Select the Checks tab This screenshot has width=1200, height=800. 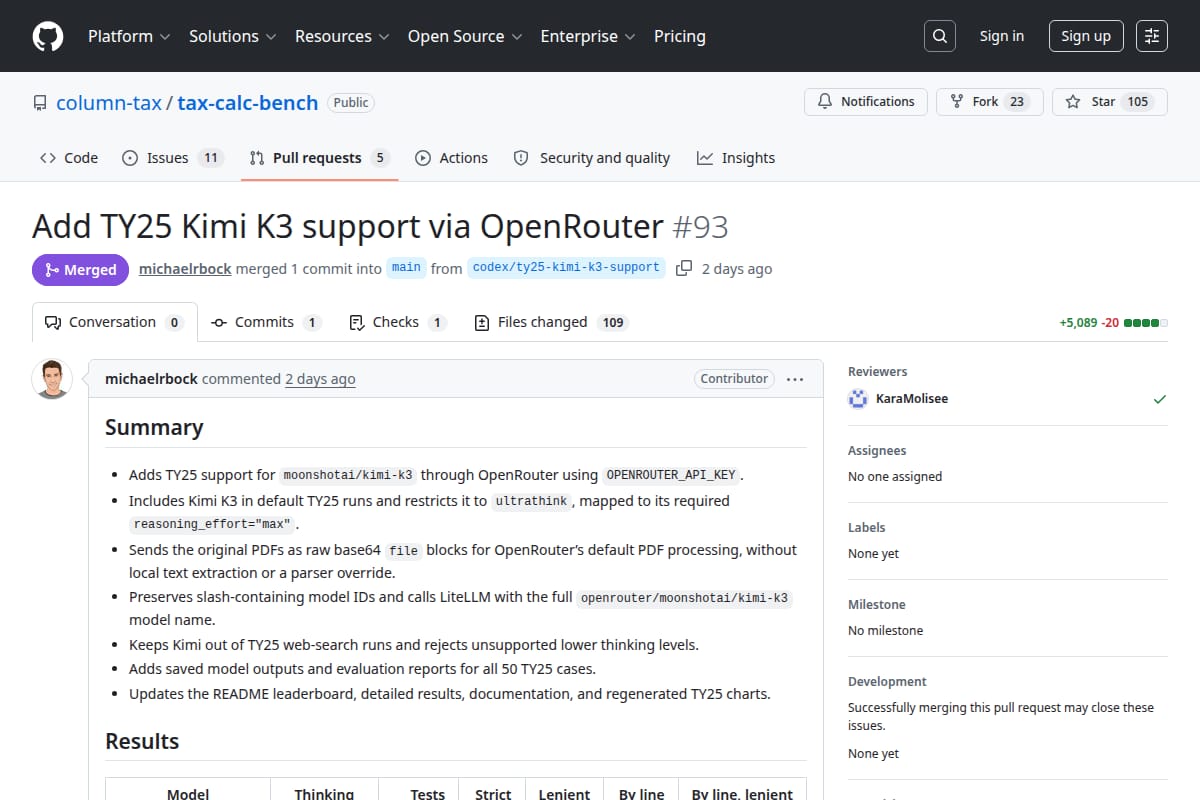(x=397, y=322)
